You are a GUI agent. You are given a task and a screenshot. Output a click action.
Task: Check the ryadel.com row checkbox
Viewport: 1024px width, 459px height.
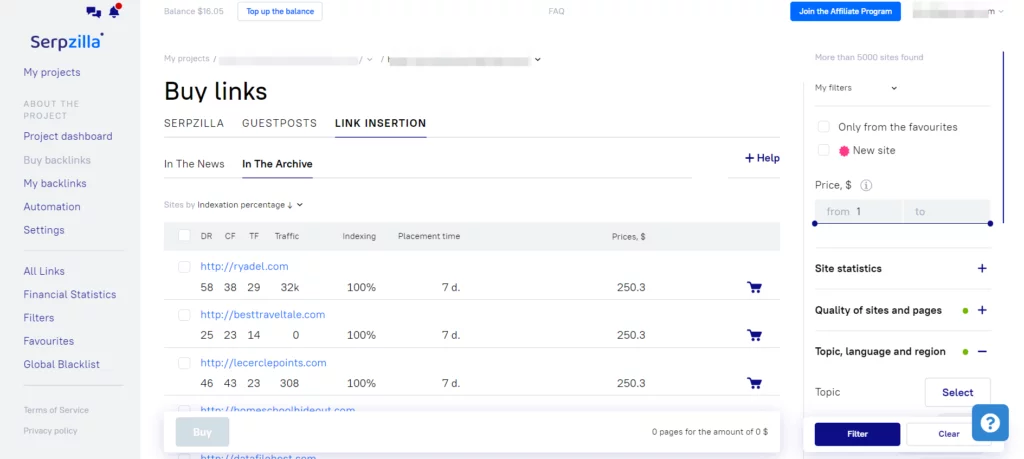(x=184, y=267)
